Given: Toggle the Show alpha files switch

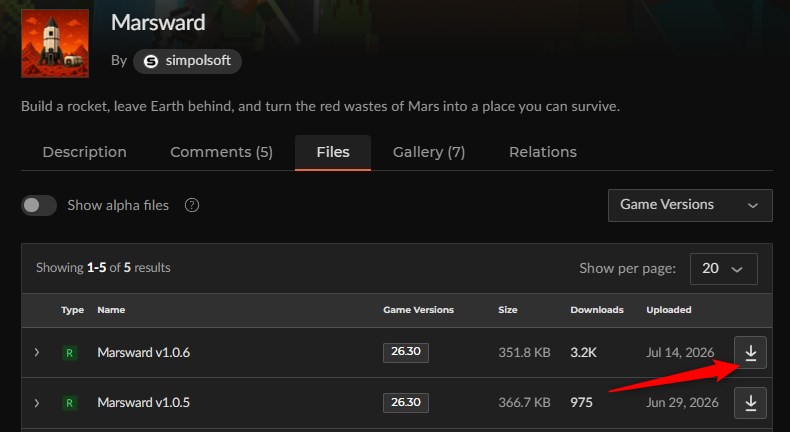Looking at the screenshot, I should click(x=39, y=205).
